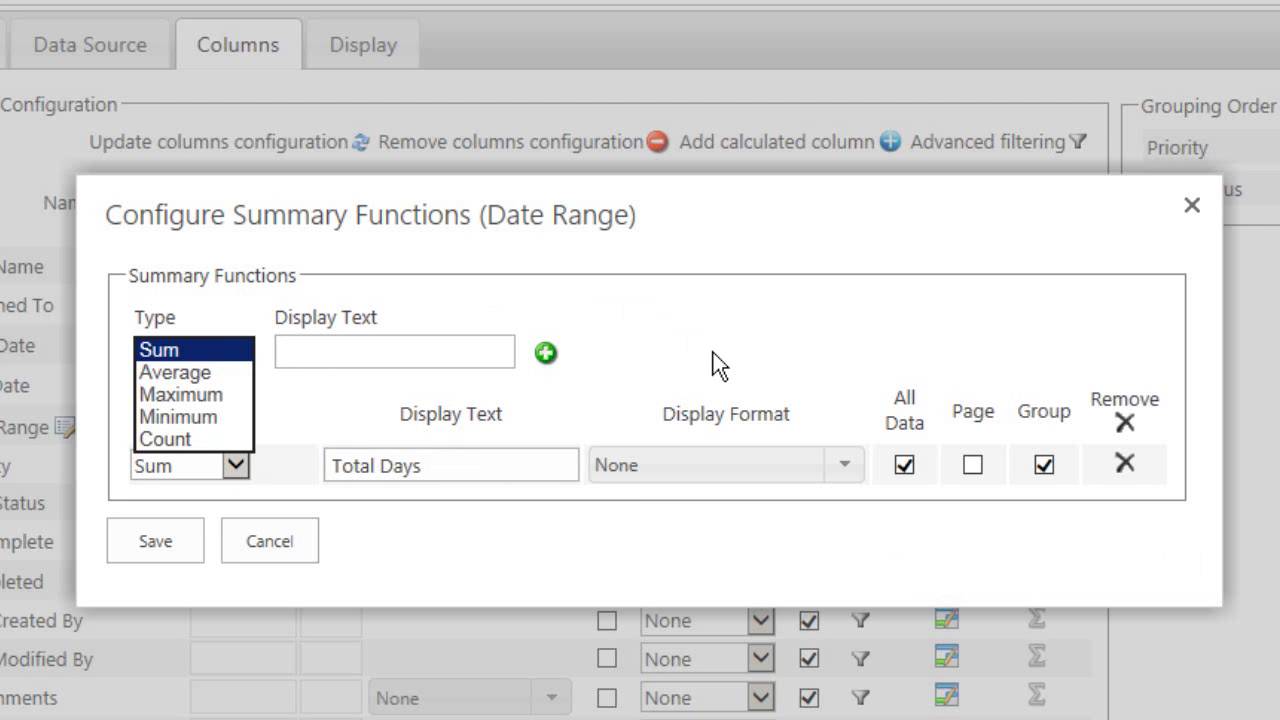This screenshot has height=720, width=1280.
Task: Choose Maximum in the Type list
Action: pyautogui.click(x=194, y=394)
